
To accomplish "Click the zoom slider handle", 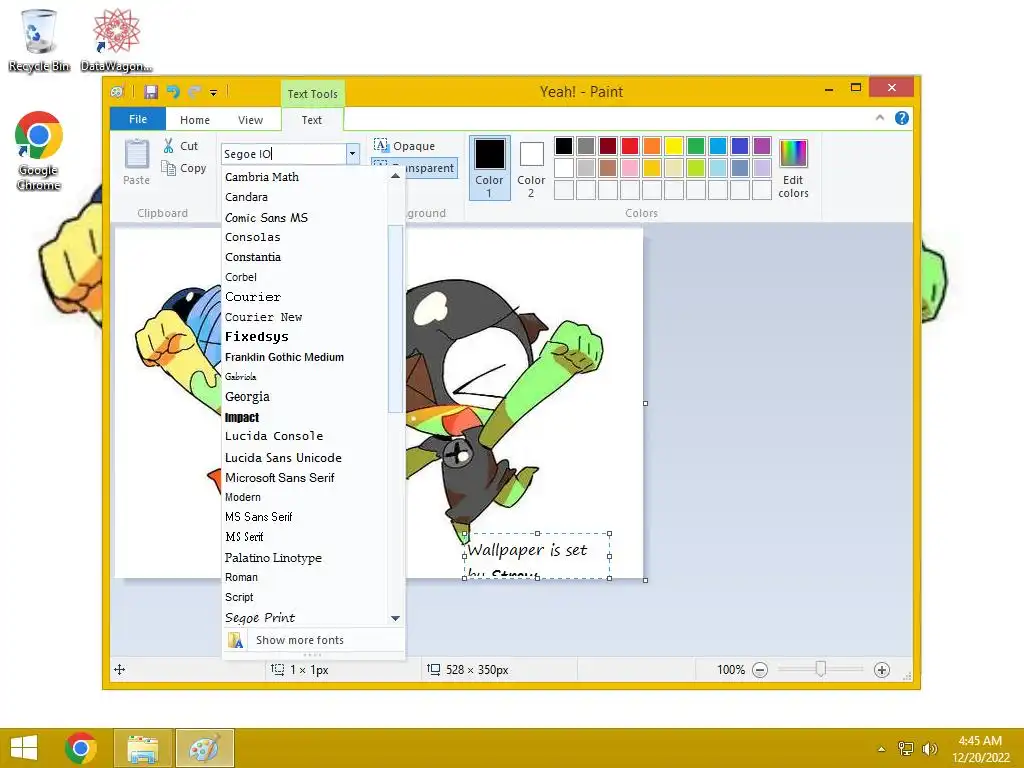I will tap(821, 669).
